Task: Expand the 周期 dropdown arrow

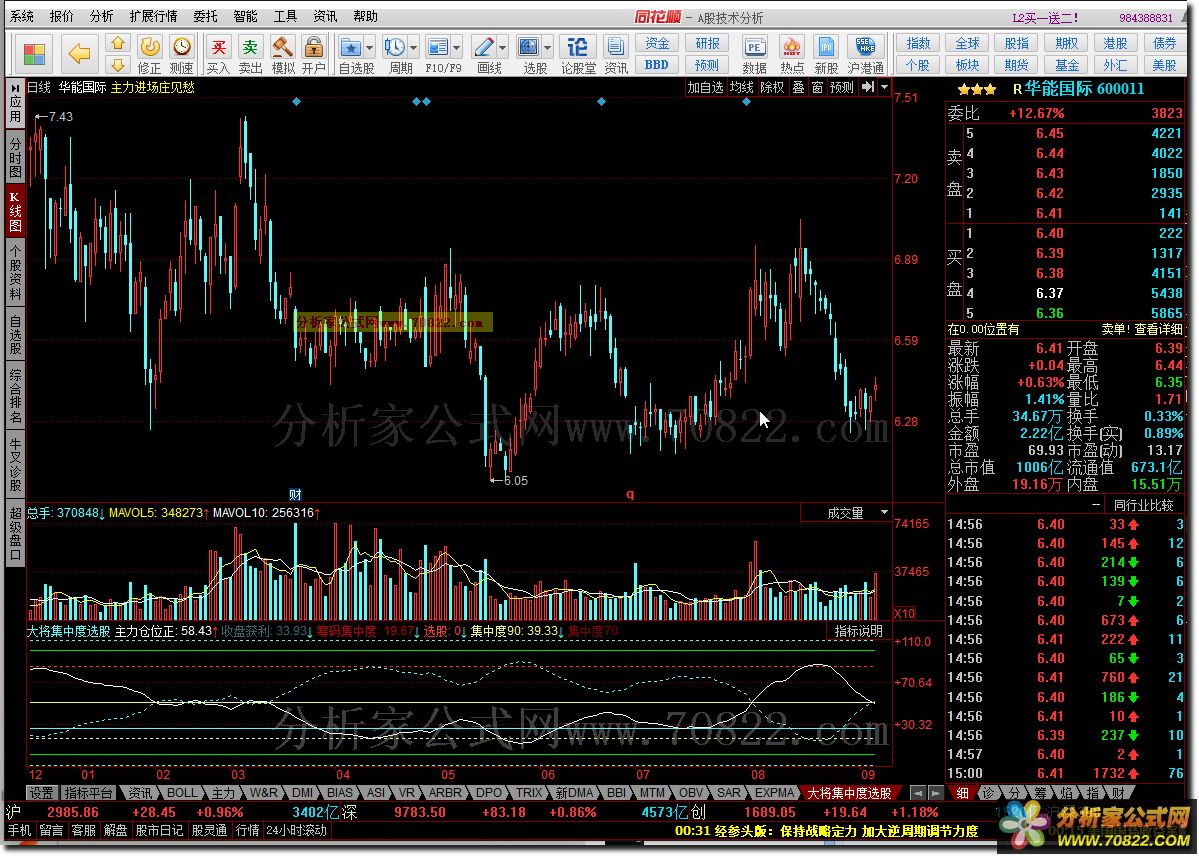Action: tap(414, 47)
